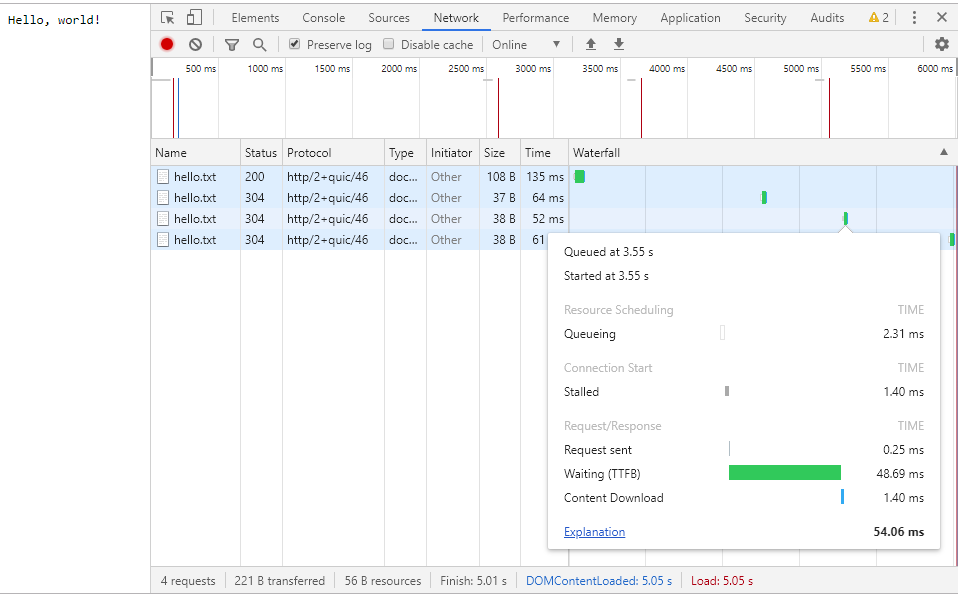Sort by the Initiator column header

pos(453,153)
